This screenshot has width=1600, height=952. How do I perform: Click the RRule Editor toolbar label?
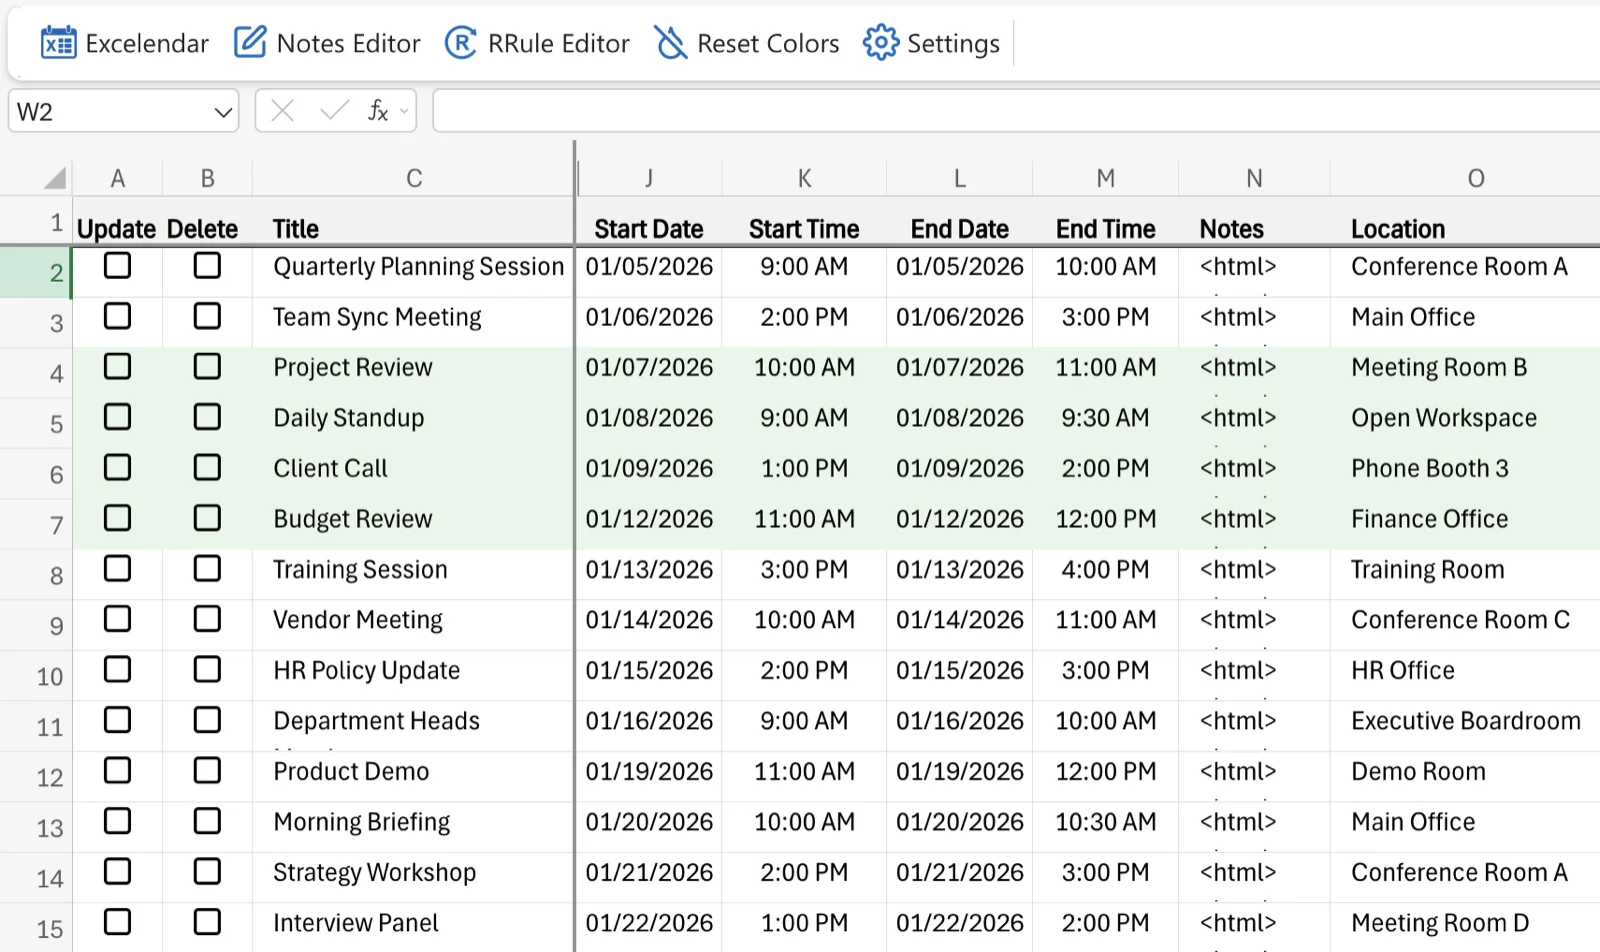click(x=558, y=43)
